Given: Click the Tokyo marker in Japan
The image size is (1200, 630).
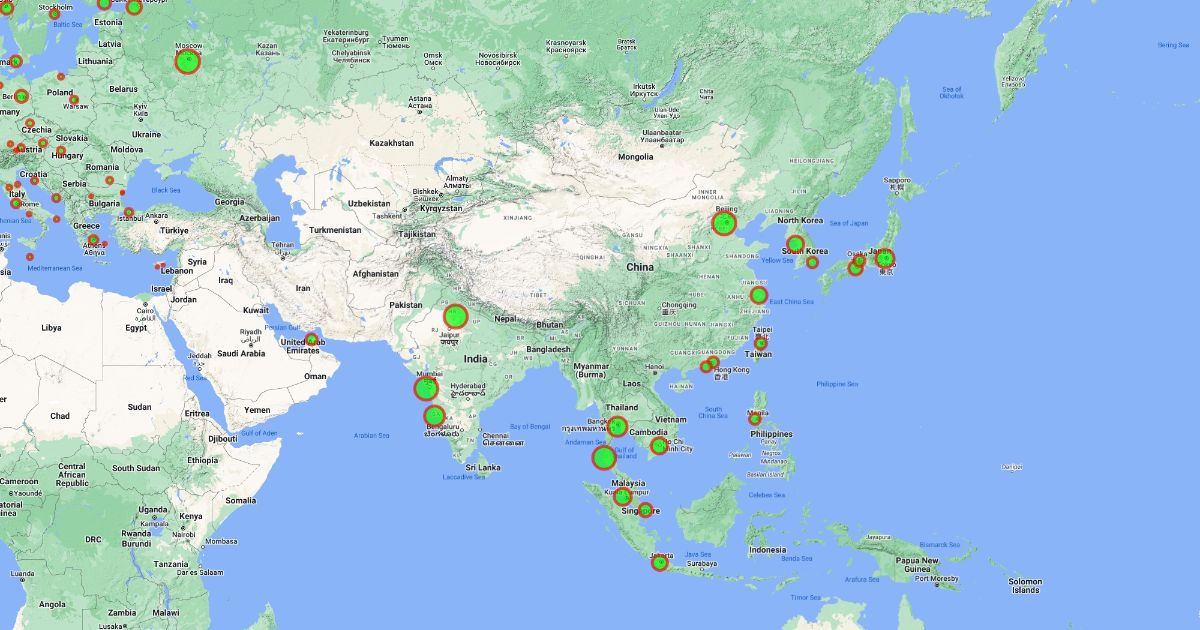Looking at the screenshot, I should [x=884, y=259].
